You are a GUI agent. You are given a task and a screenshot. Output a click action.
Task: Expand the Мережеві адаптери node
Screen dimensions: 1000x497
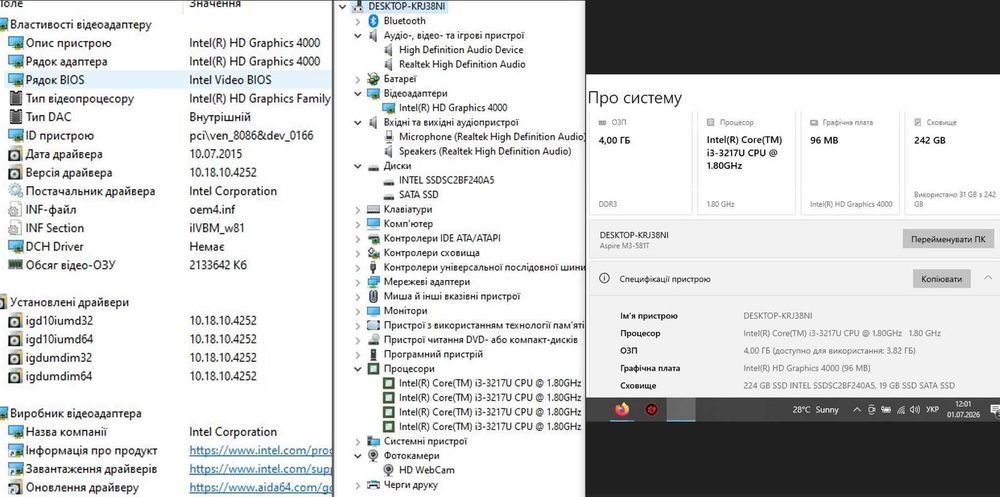(x=358, y=281)
